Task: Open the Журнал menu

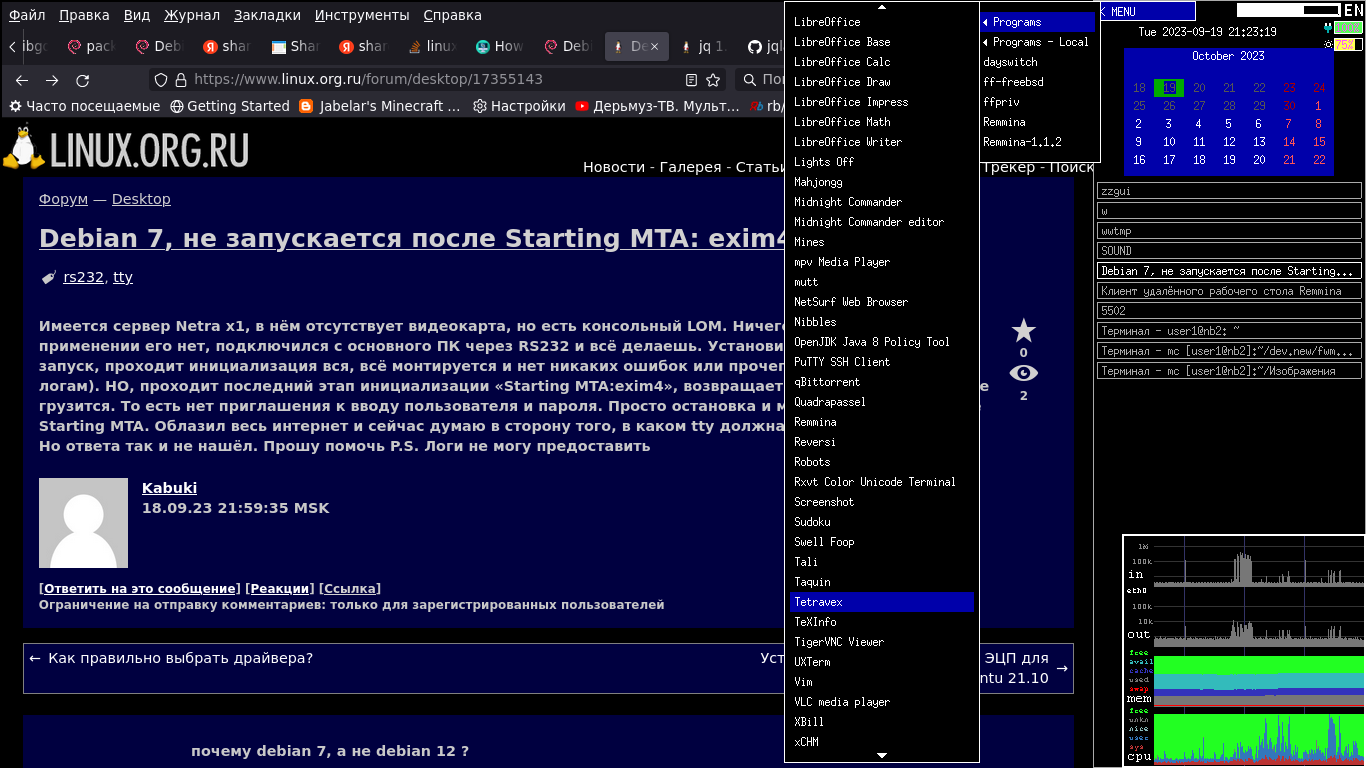Action: click(x=192, y=15)
